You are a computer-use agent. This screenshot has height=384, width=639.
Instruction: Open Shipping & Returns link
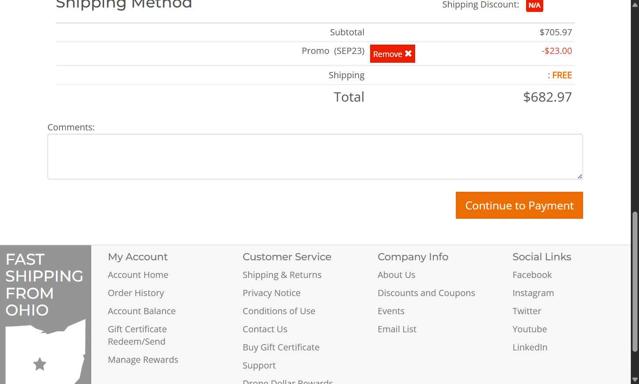tap(282, 275)
